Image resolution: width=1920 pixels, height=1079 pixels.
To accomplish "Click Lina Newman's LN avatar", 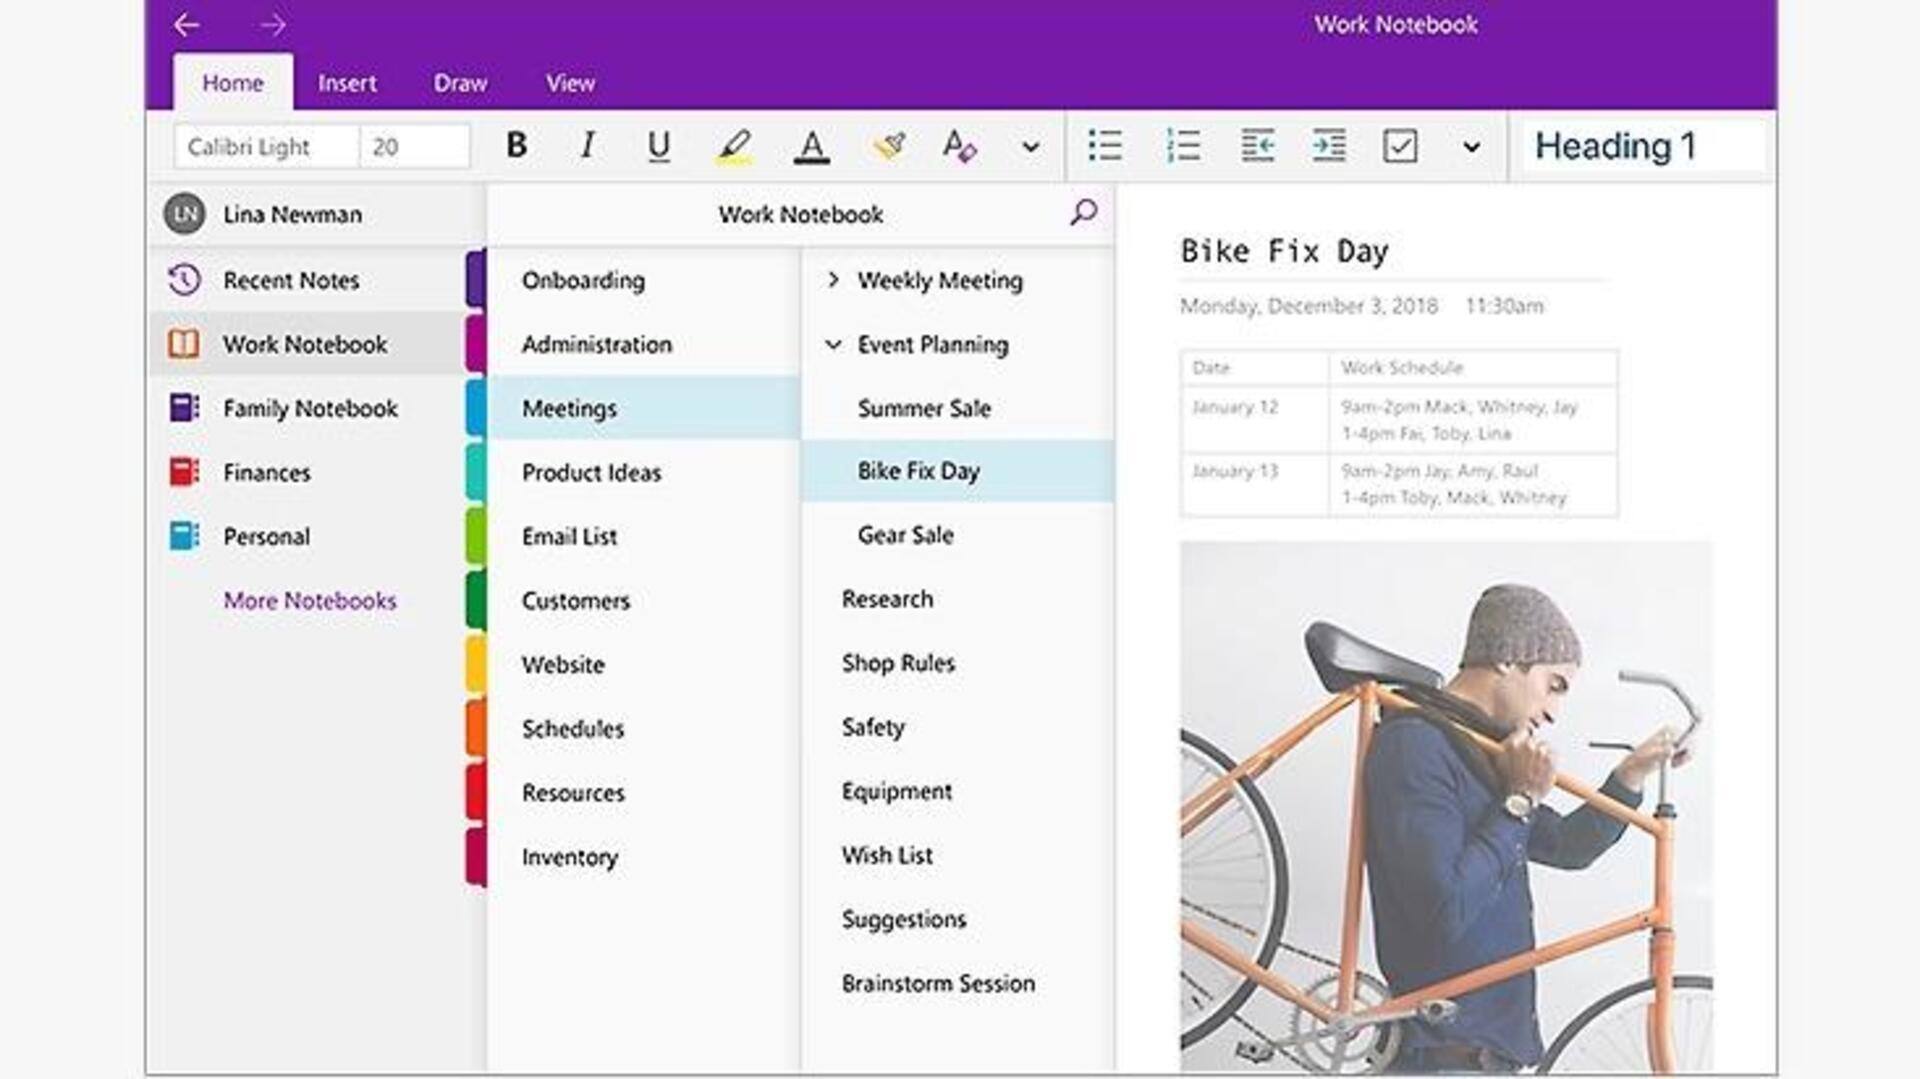I will [x=185, y=214].
